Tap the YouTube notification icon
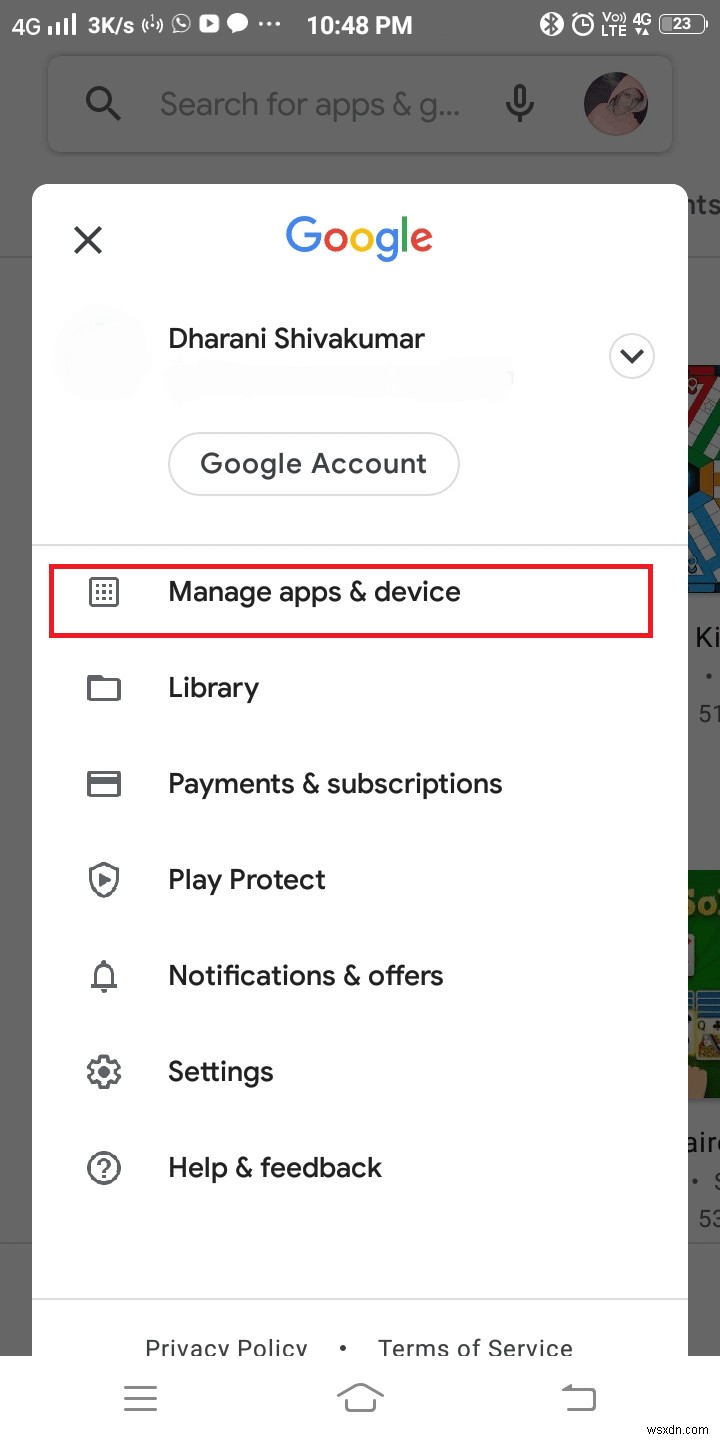Image resolution: width=720 pixels, height=1440 pixels. click(210, 24)
